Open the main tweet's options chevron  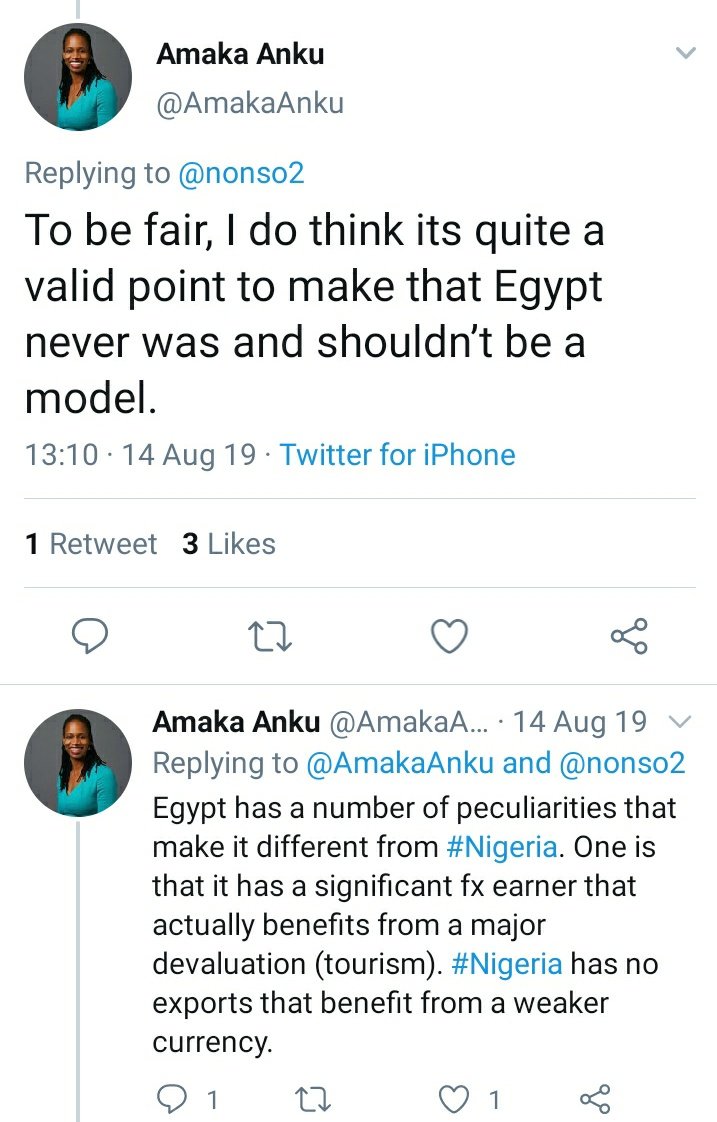click(x=685, y=53)
